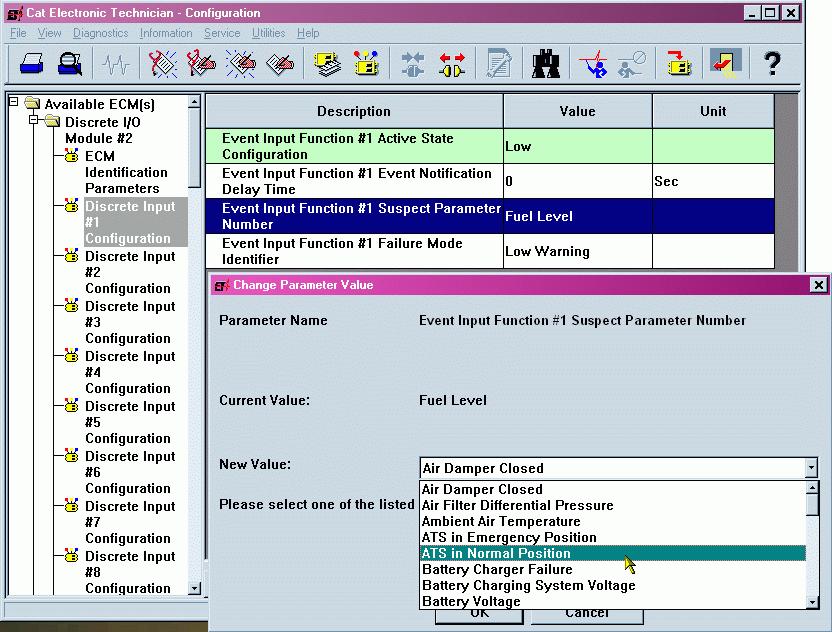Collapse the Discrete I/O Module #2 node
832x632 pixels.
pos(33,119)
